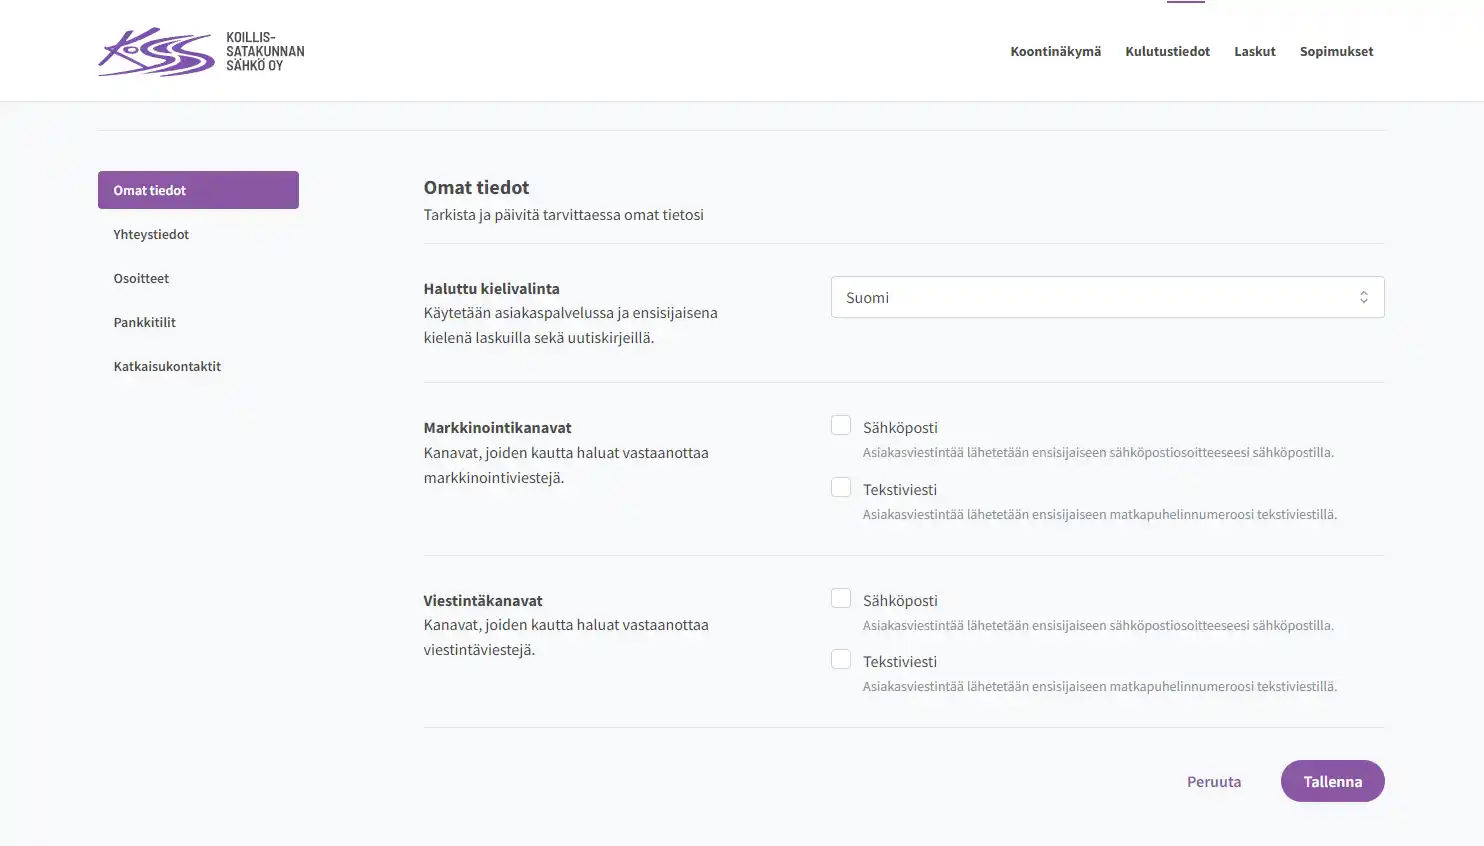Click the chevron arrows in the language selector
Viewport: 1484px width, 846px height.
click(1363, 298)
